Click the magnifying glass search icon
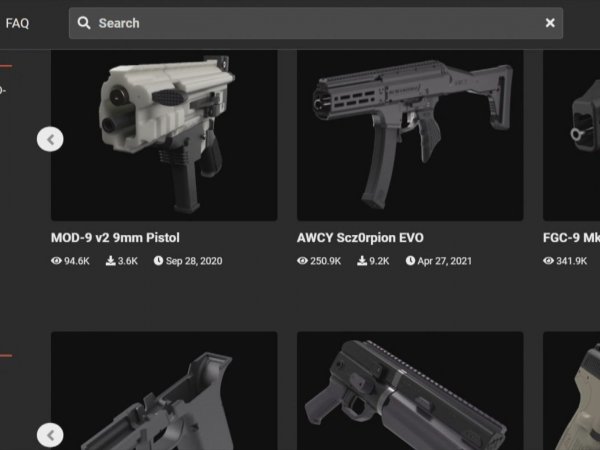Viewport: 600px width, 450px height. click(x=84, y=23)
